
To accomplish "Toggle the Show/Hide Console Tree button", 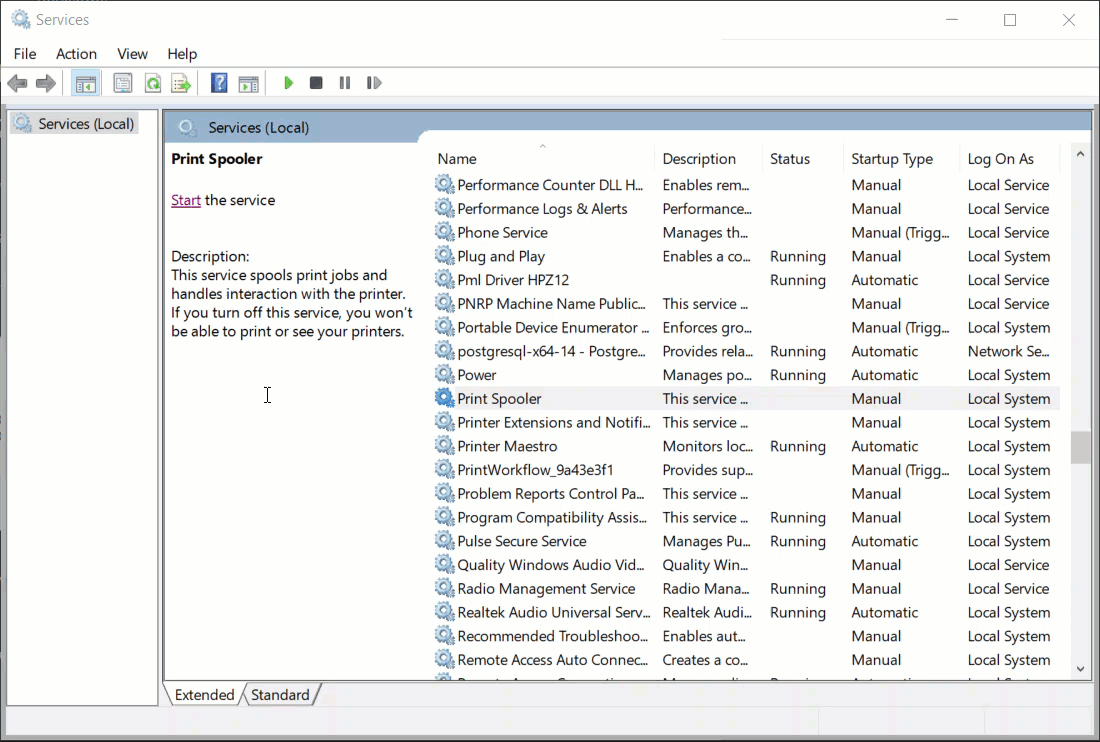I will point(86,83).
